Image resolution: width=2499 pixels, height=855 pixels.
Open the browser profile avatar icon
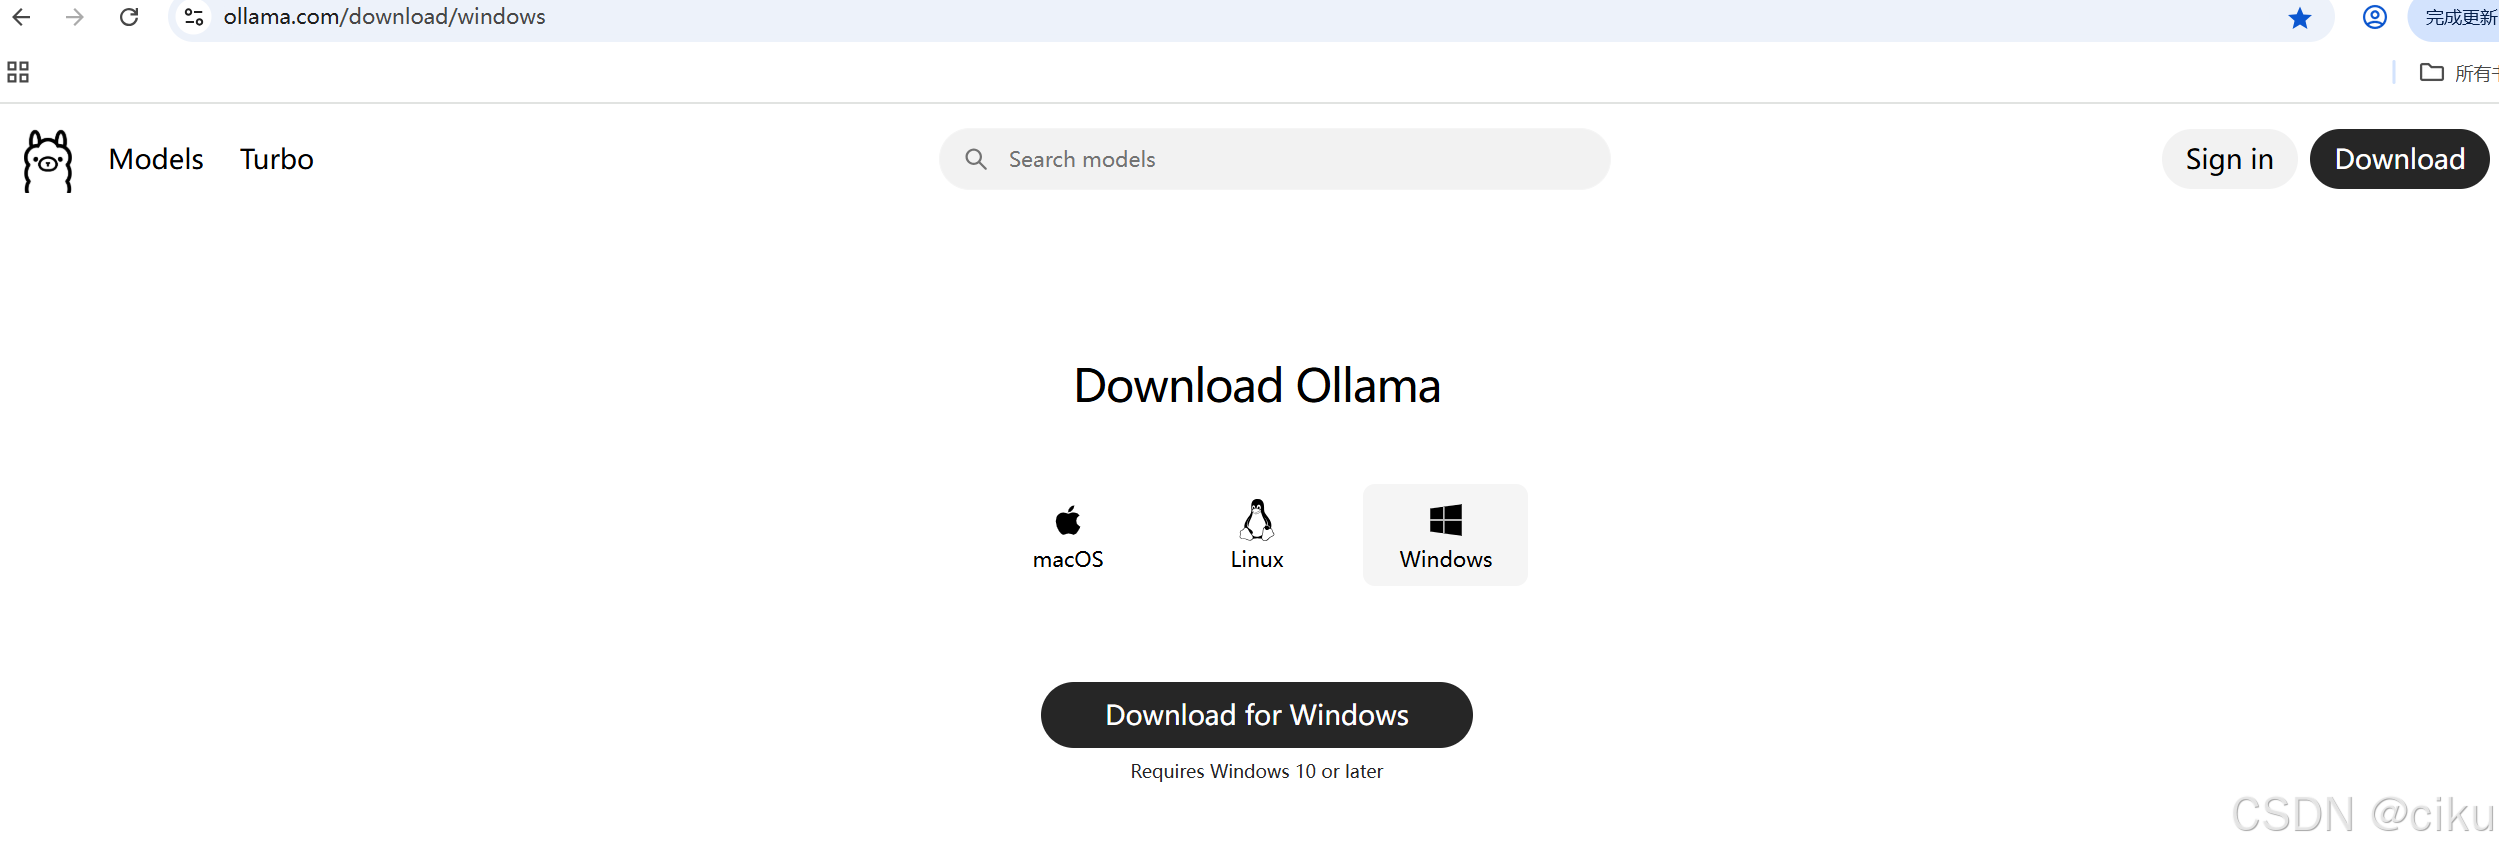click(2375, 17)
